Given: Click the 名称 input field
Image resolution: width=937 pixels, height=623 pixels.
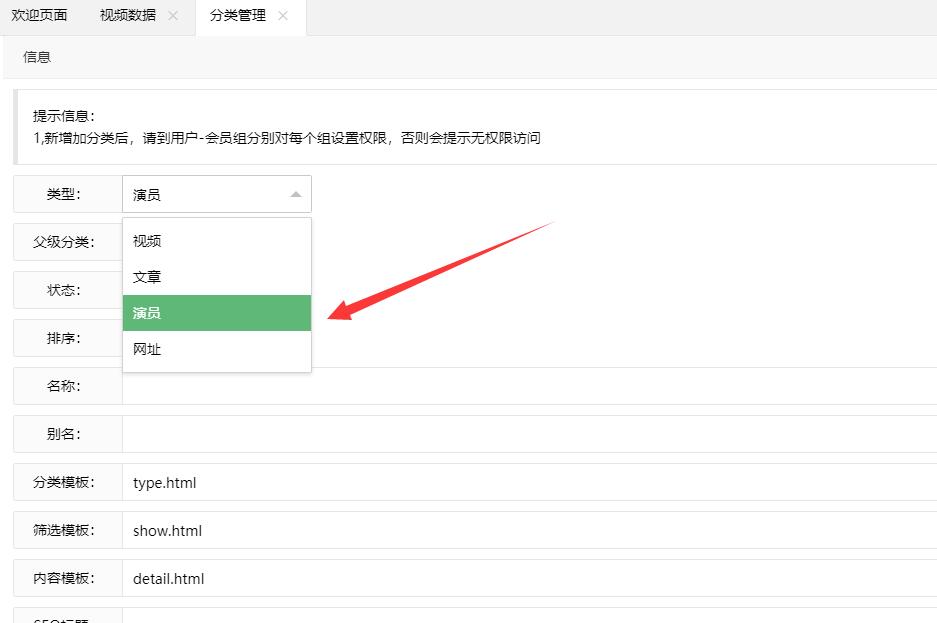Looking at the screenshot, I should (529, 386).
